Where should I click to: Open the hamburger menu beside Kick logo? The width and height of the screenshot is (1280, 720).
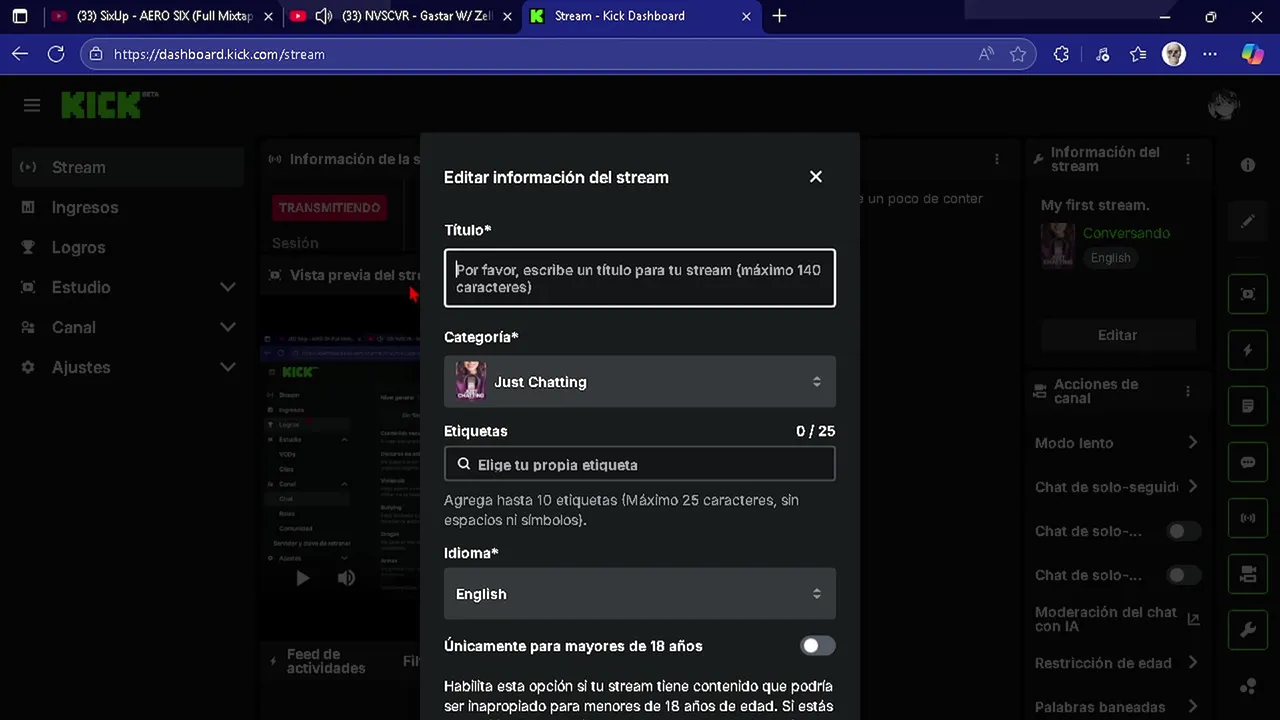(32, 105)
